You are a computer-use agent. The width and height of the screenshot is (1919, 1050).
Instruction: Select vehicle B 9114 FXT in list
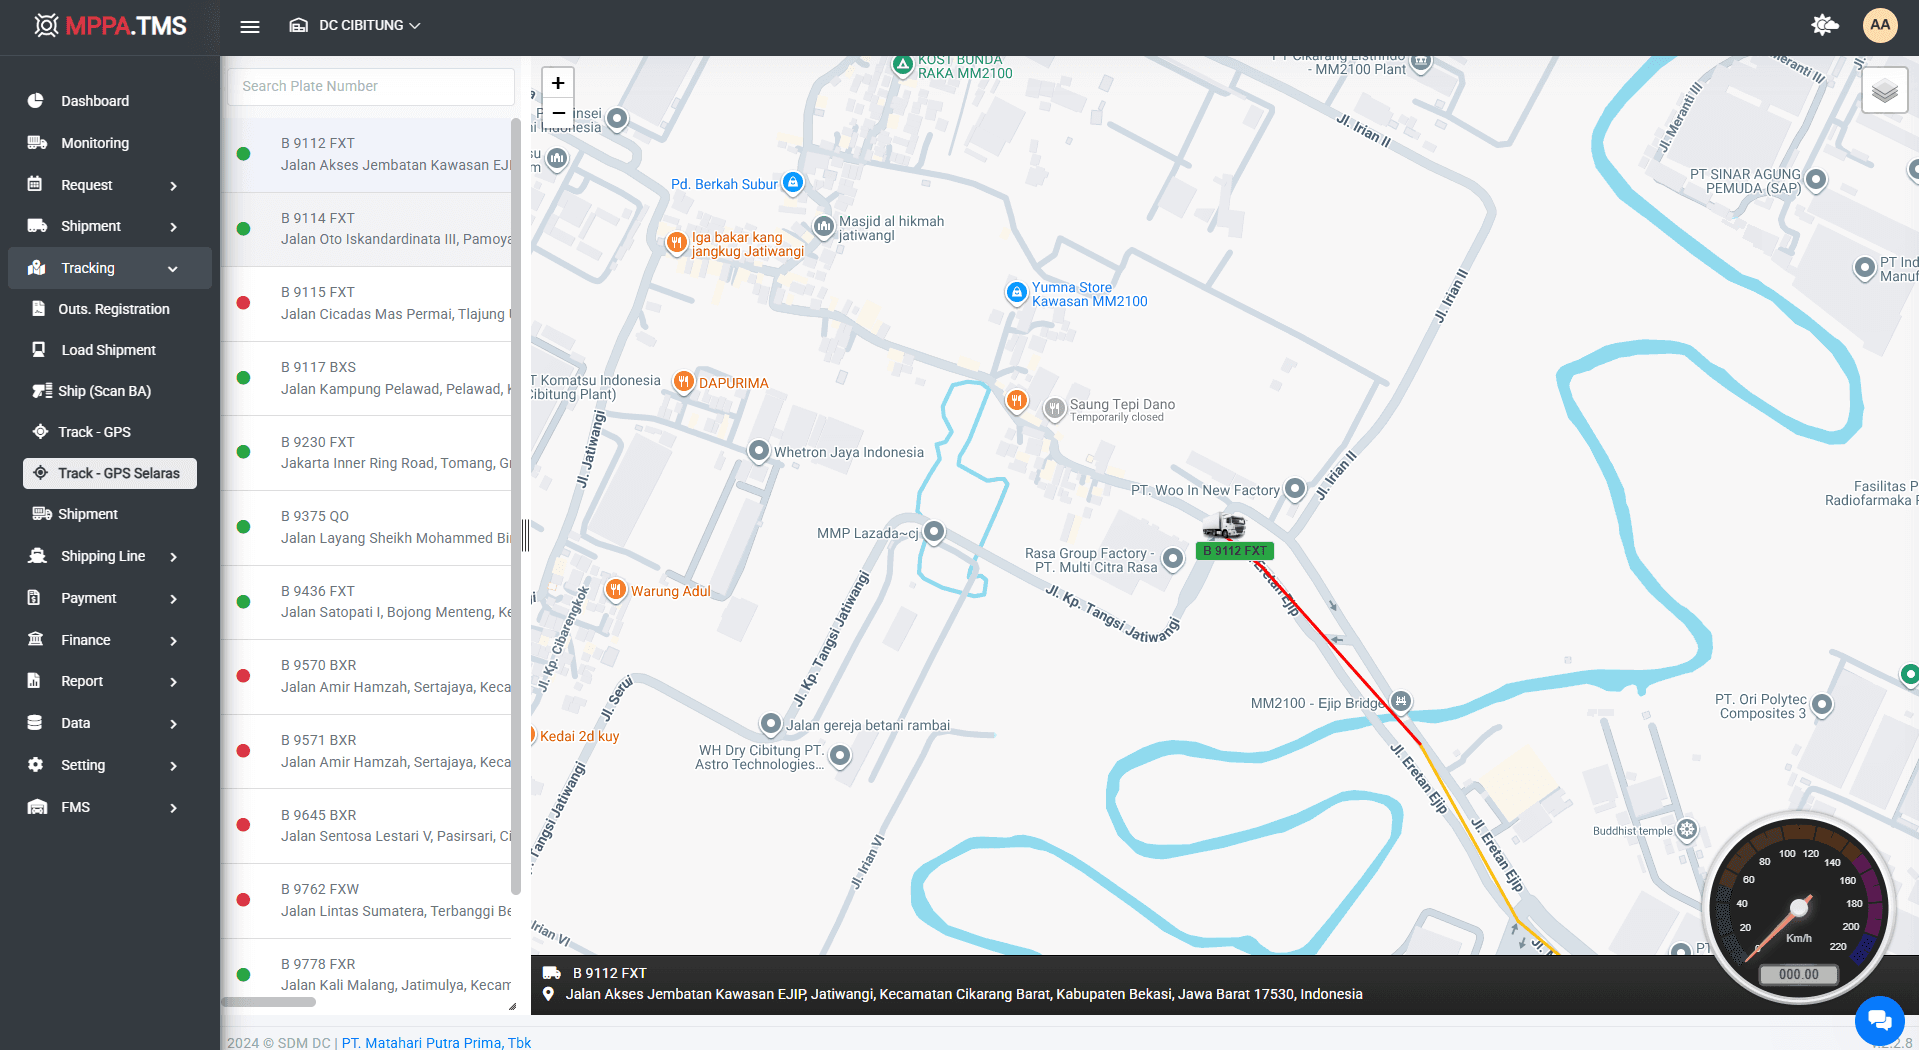click(366, 229)
